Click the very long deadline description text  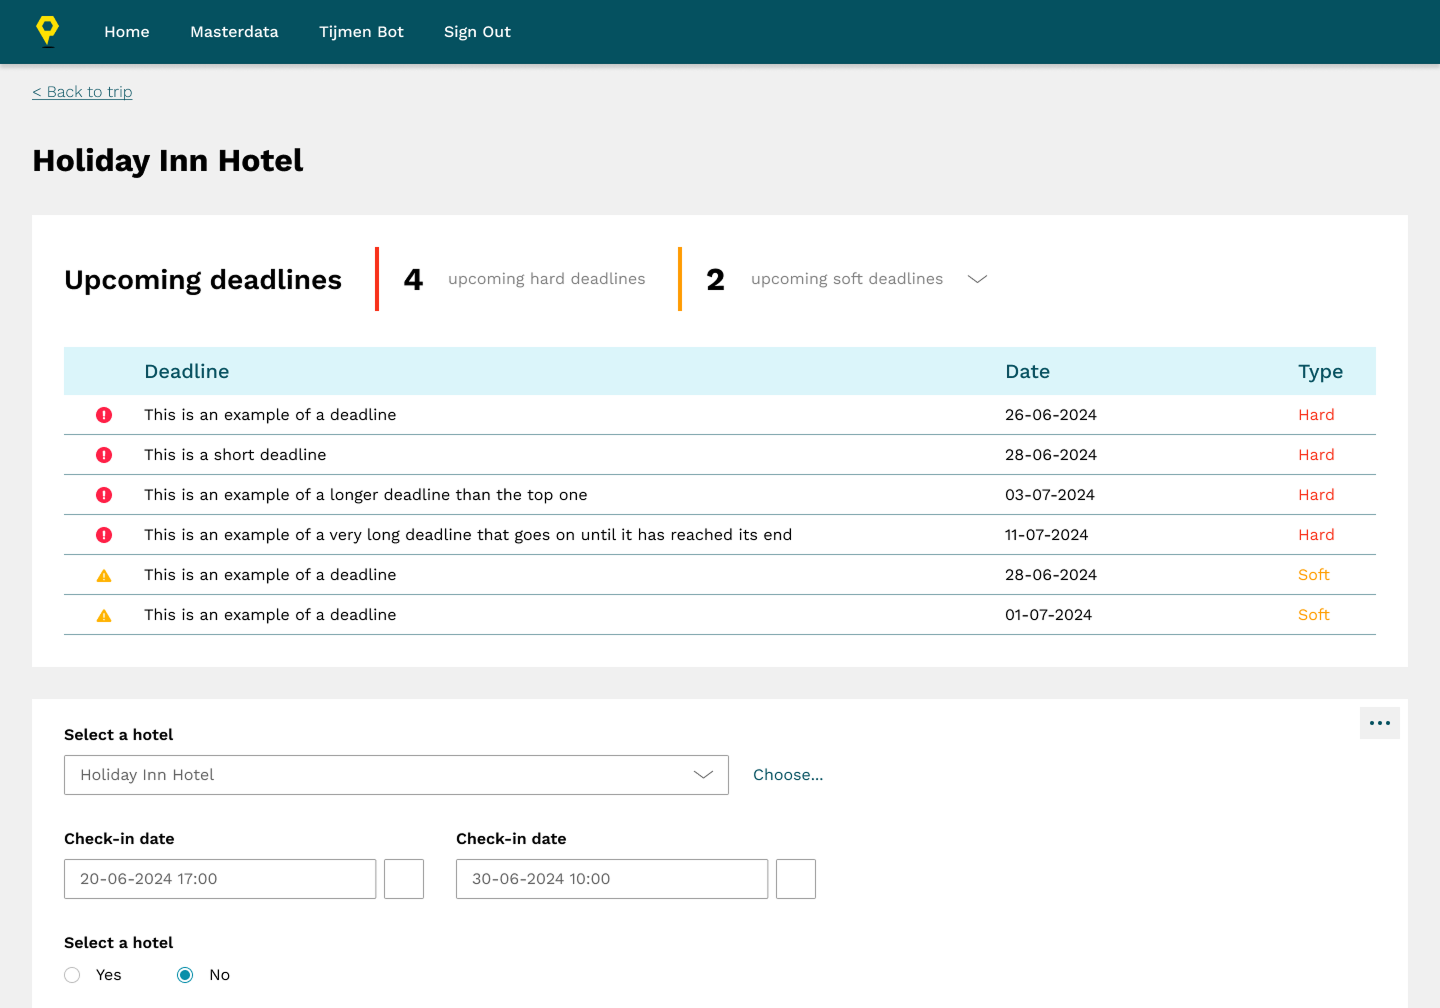pyautogui.click(x=468, y=535)
